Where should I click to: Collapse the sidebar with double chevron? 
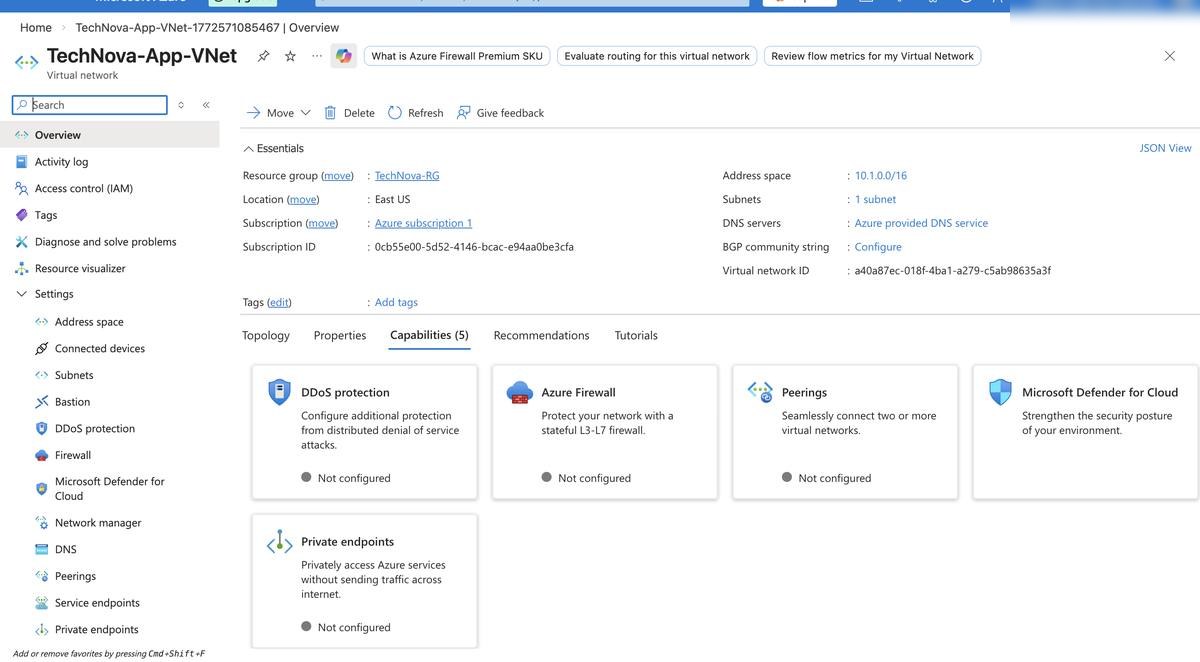pyautogui.click(x=206, y=105)
